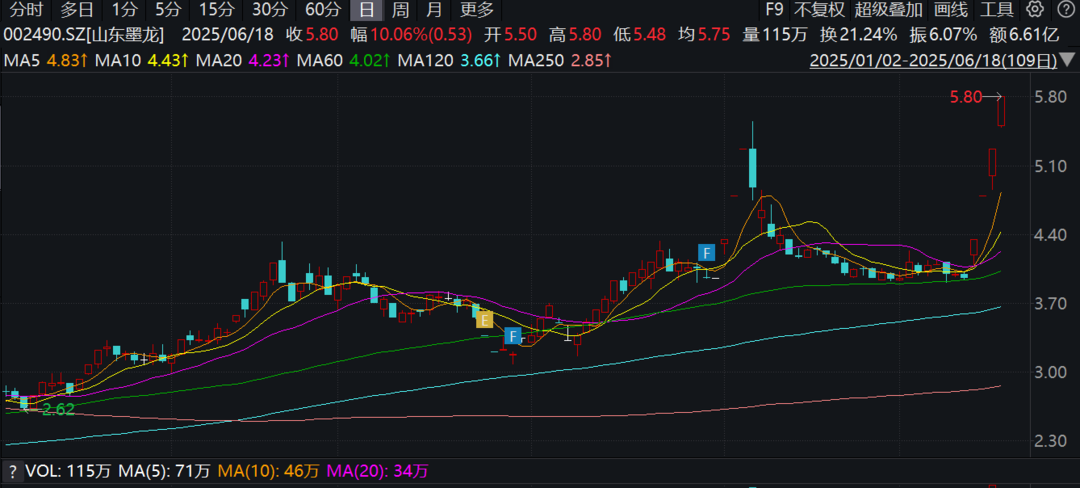This screenshot has width=1080, height=488.
Task: Select the 周 weekly period tab
Action: pos(400,11)
